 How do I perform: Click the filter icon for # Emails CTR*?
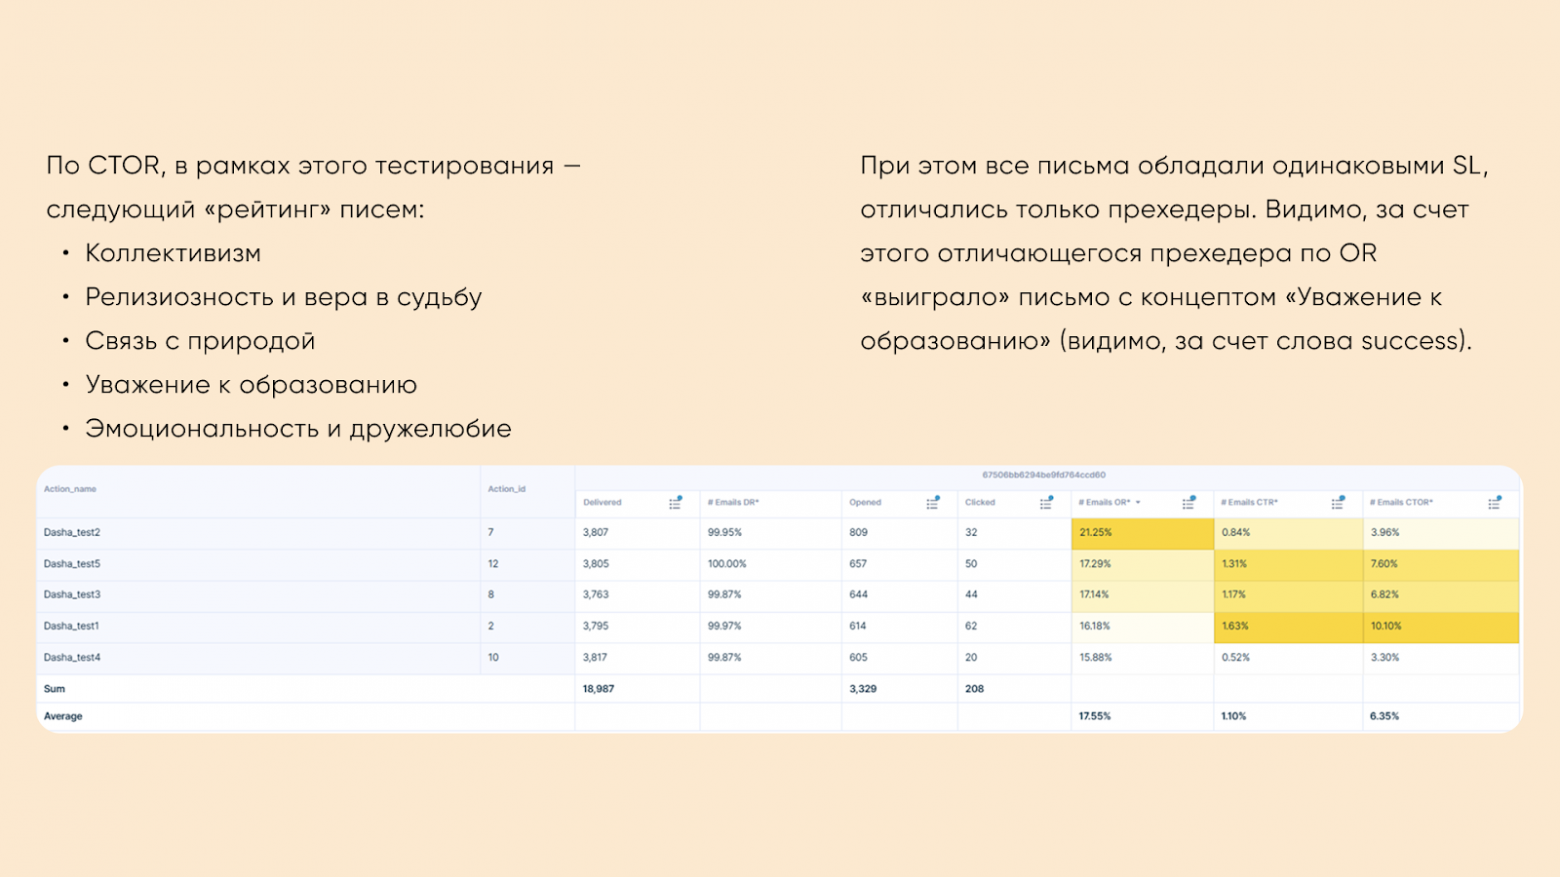point(1338,502)
